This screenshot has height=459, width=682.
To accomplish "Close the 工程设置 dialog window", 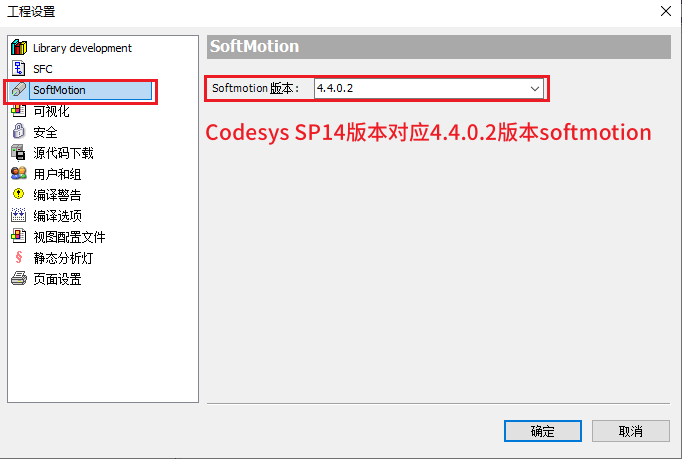I will point(665,12).
